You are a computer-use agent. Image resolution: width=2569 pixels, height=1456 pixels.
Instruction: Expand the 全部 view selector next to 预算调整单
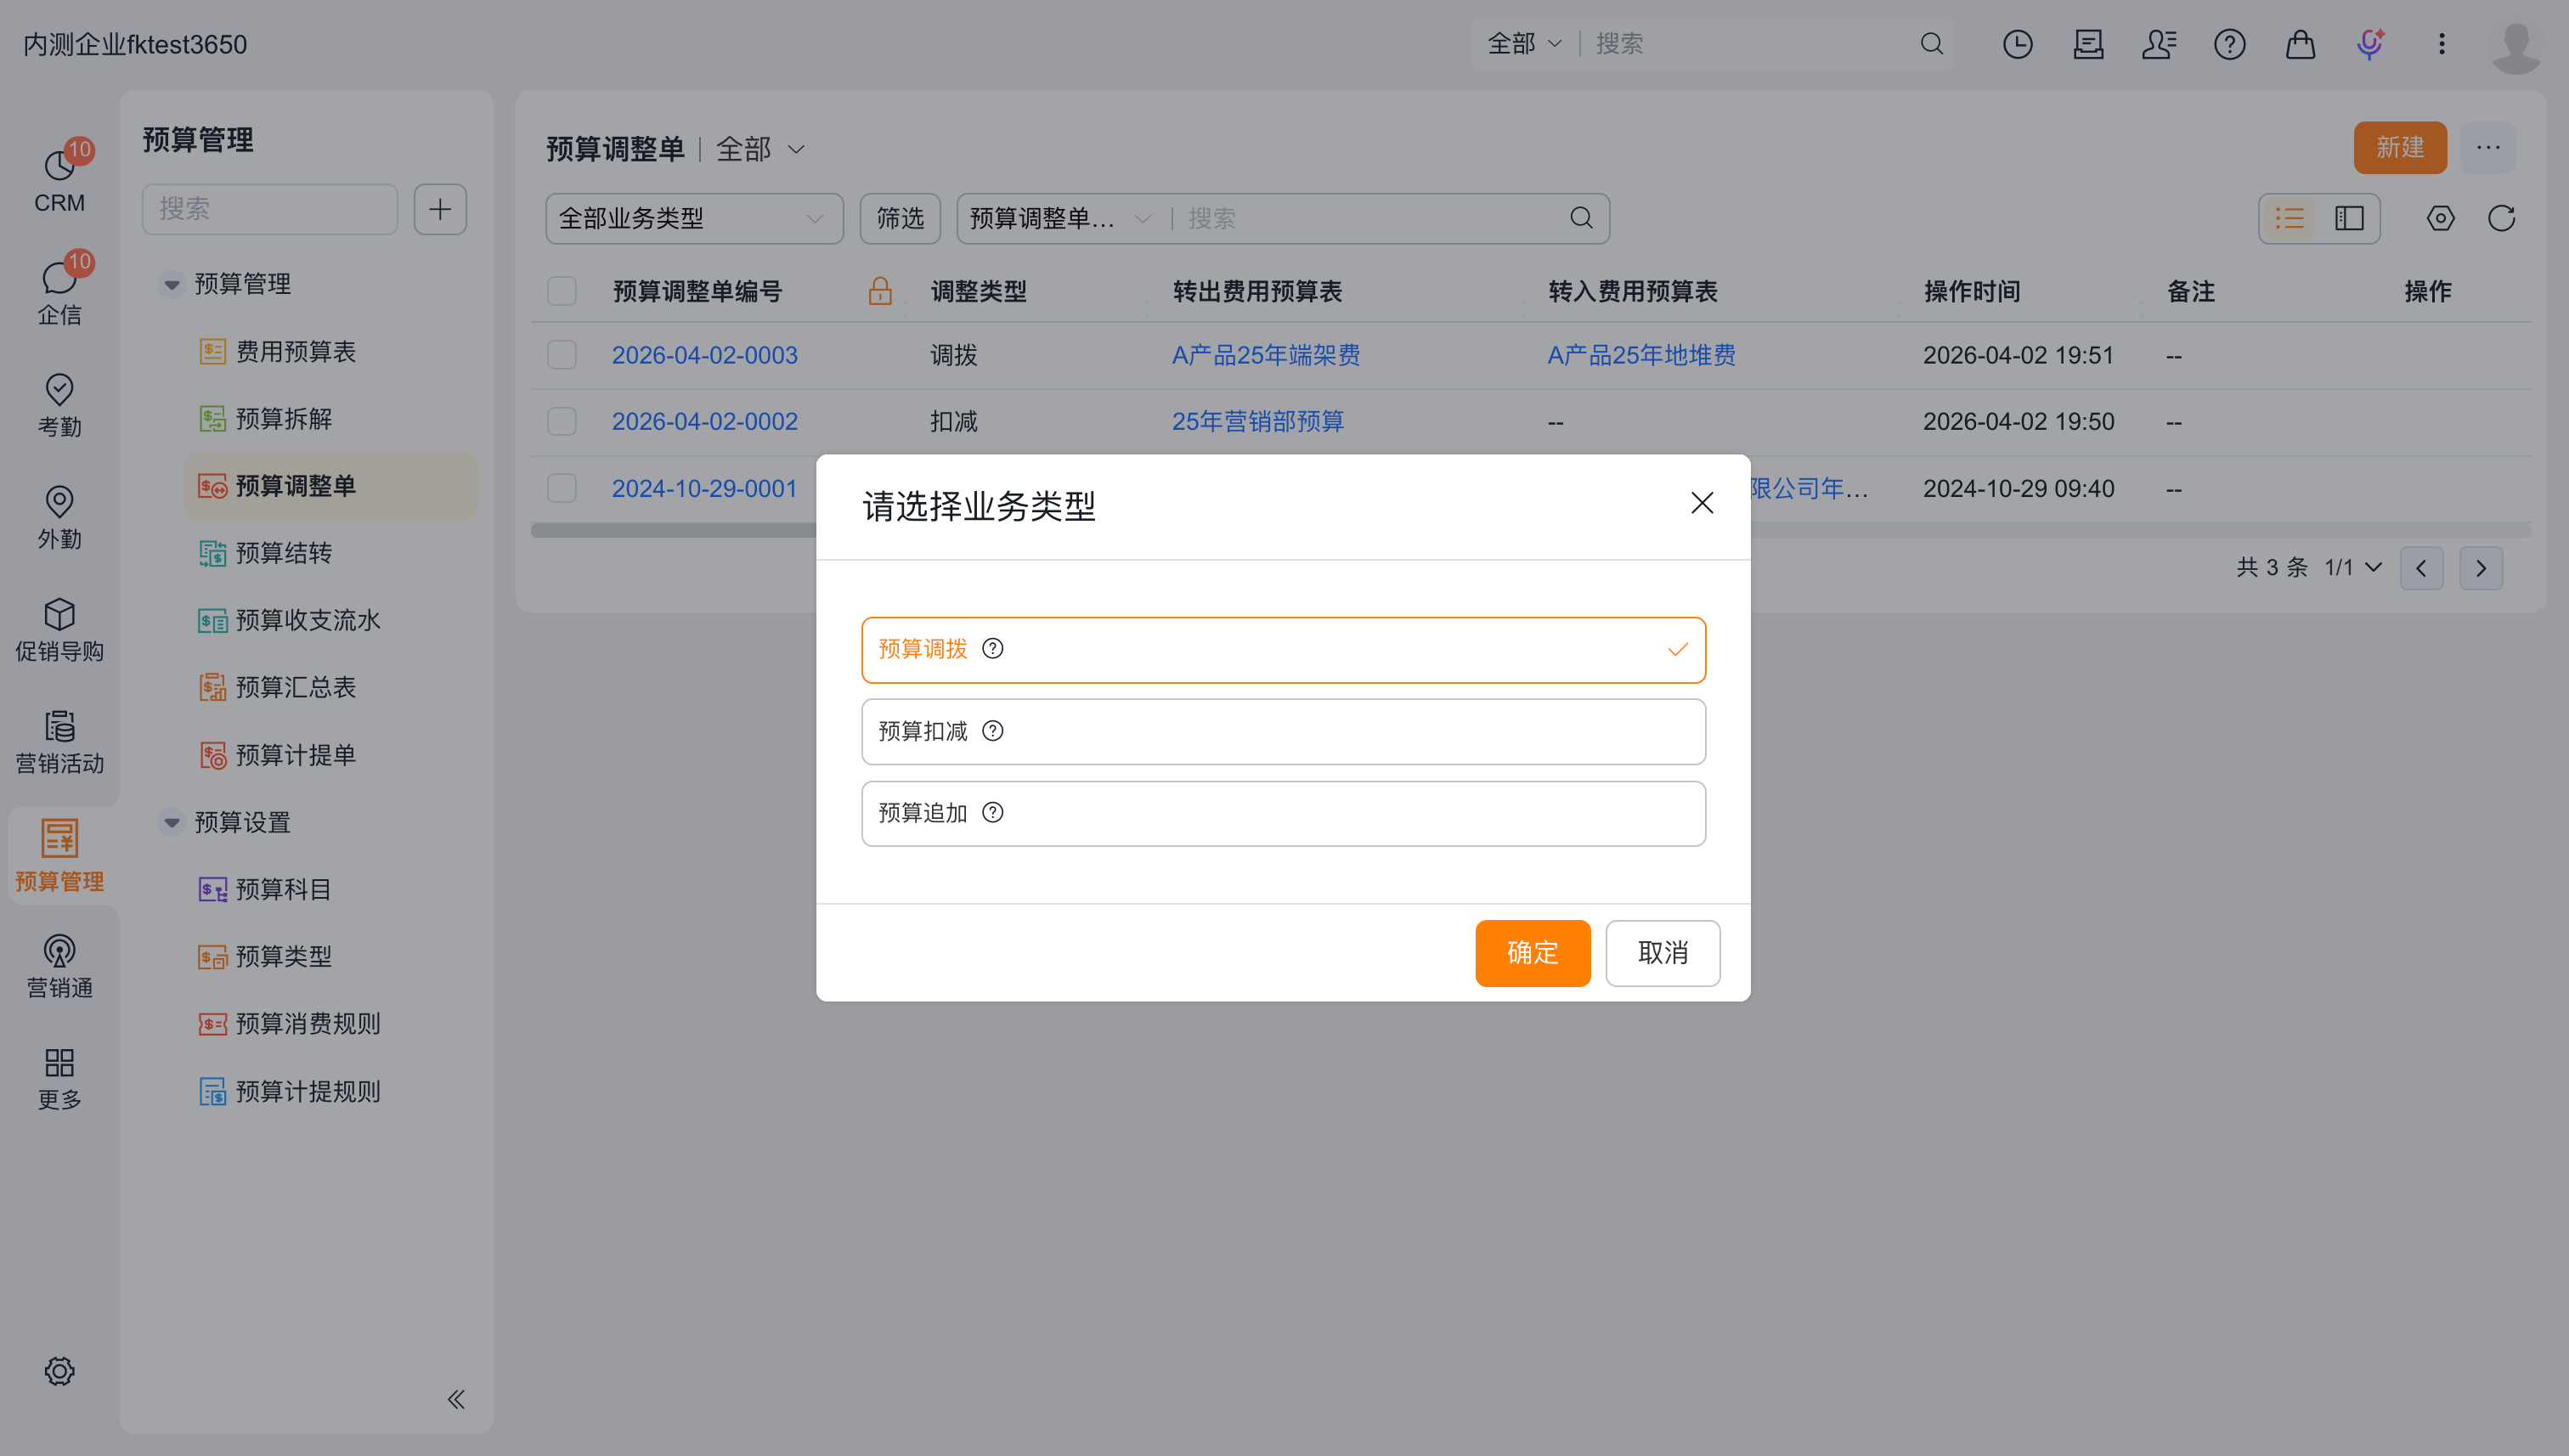760,149
